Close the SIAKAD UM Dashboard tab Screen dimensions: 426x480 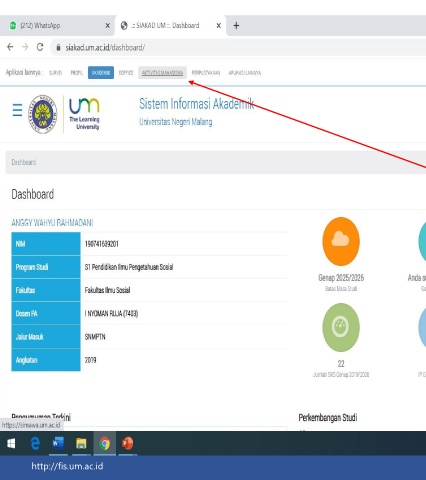click(219, 26)
